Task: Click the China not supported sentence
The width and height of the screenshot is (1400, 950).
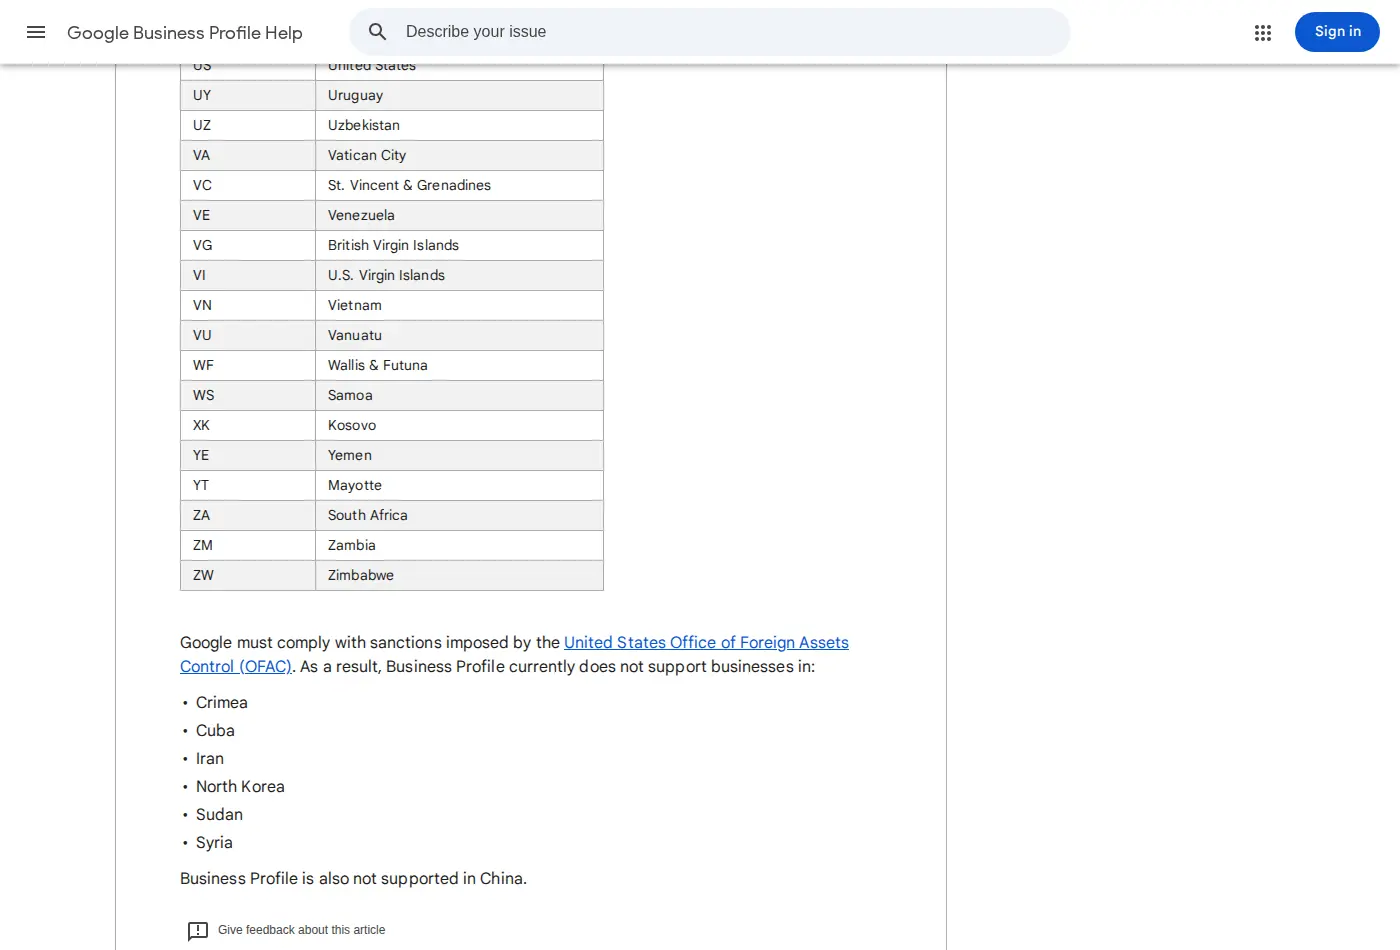Action: click(353, 879)
